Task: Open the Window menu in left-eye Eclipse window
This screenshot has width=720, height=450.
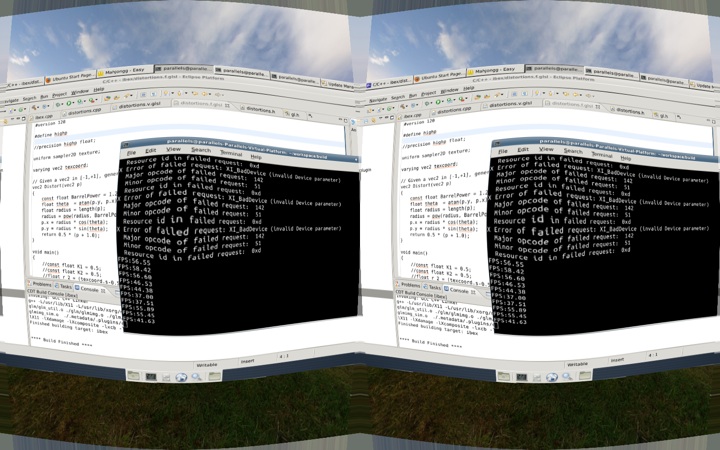Action: point(80,91)
